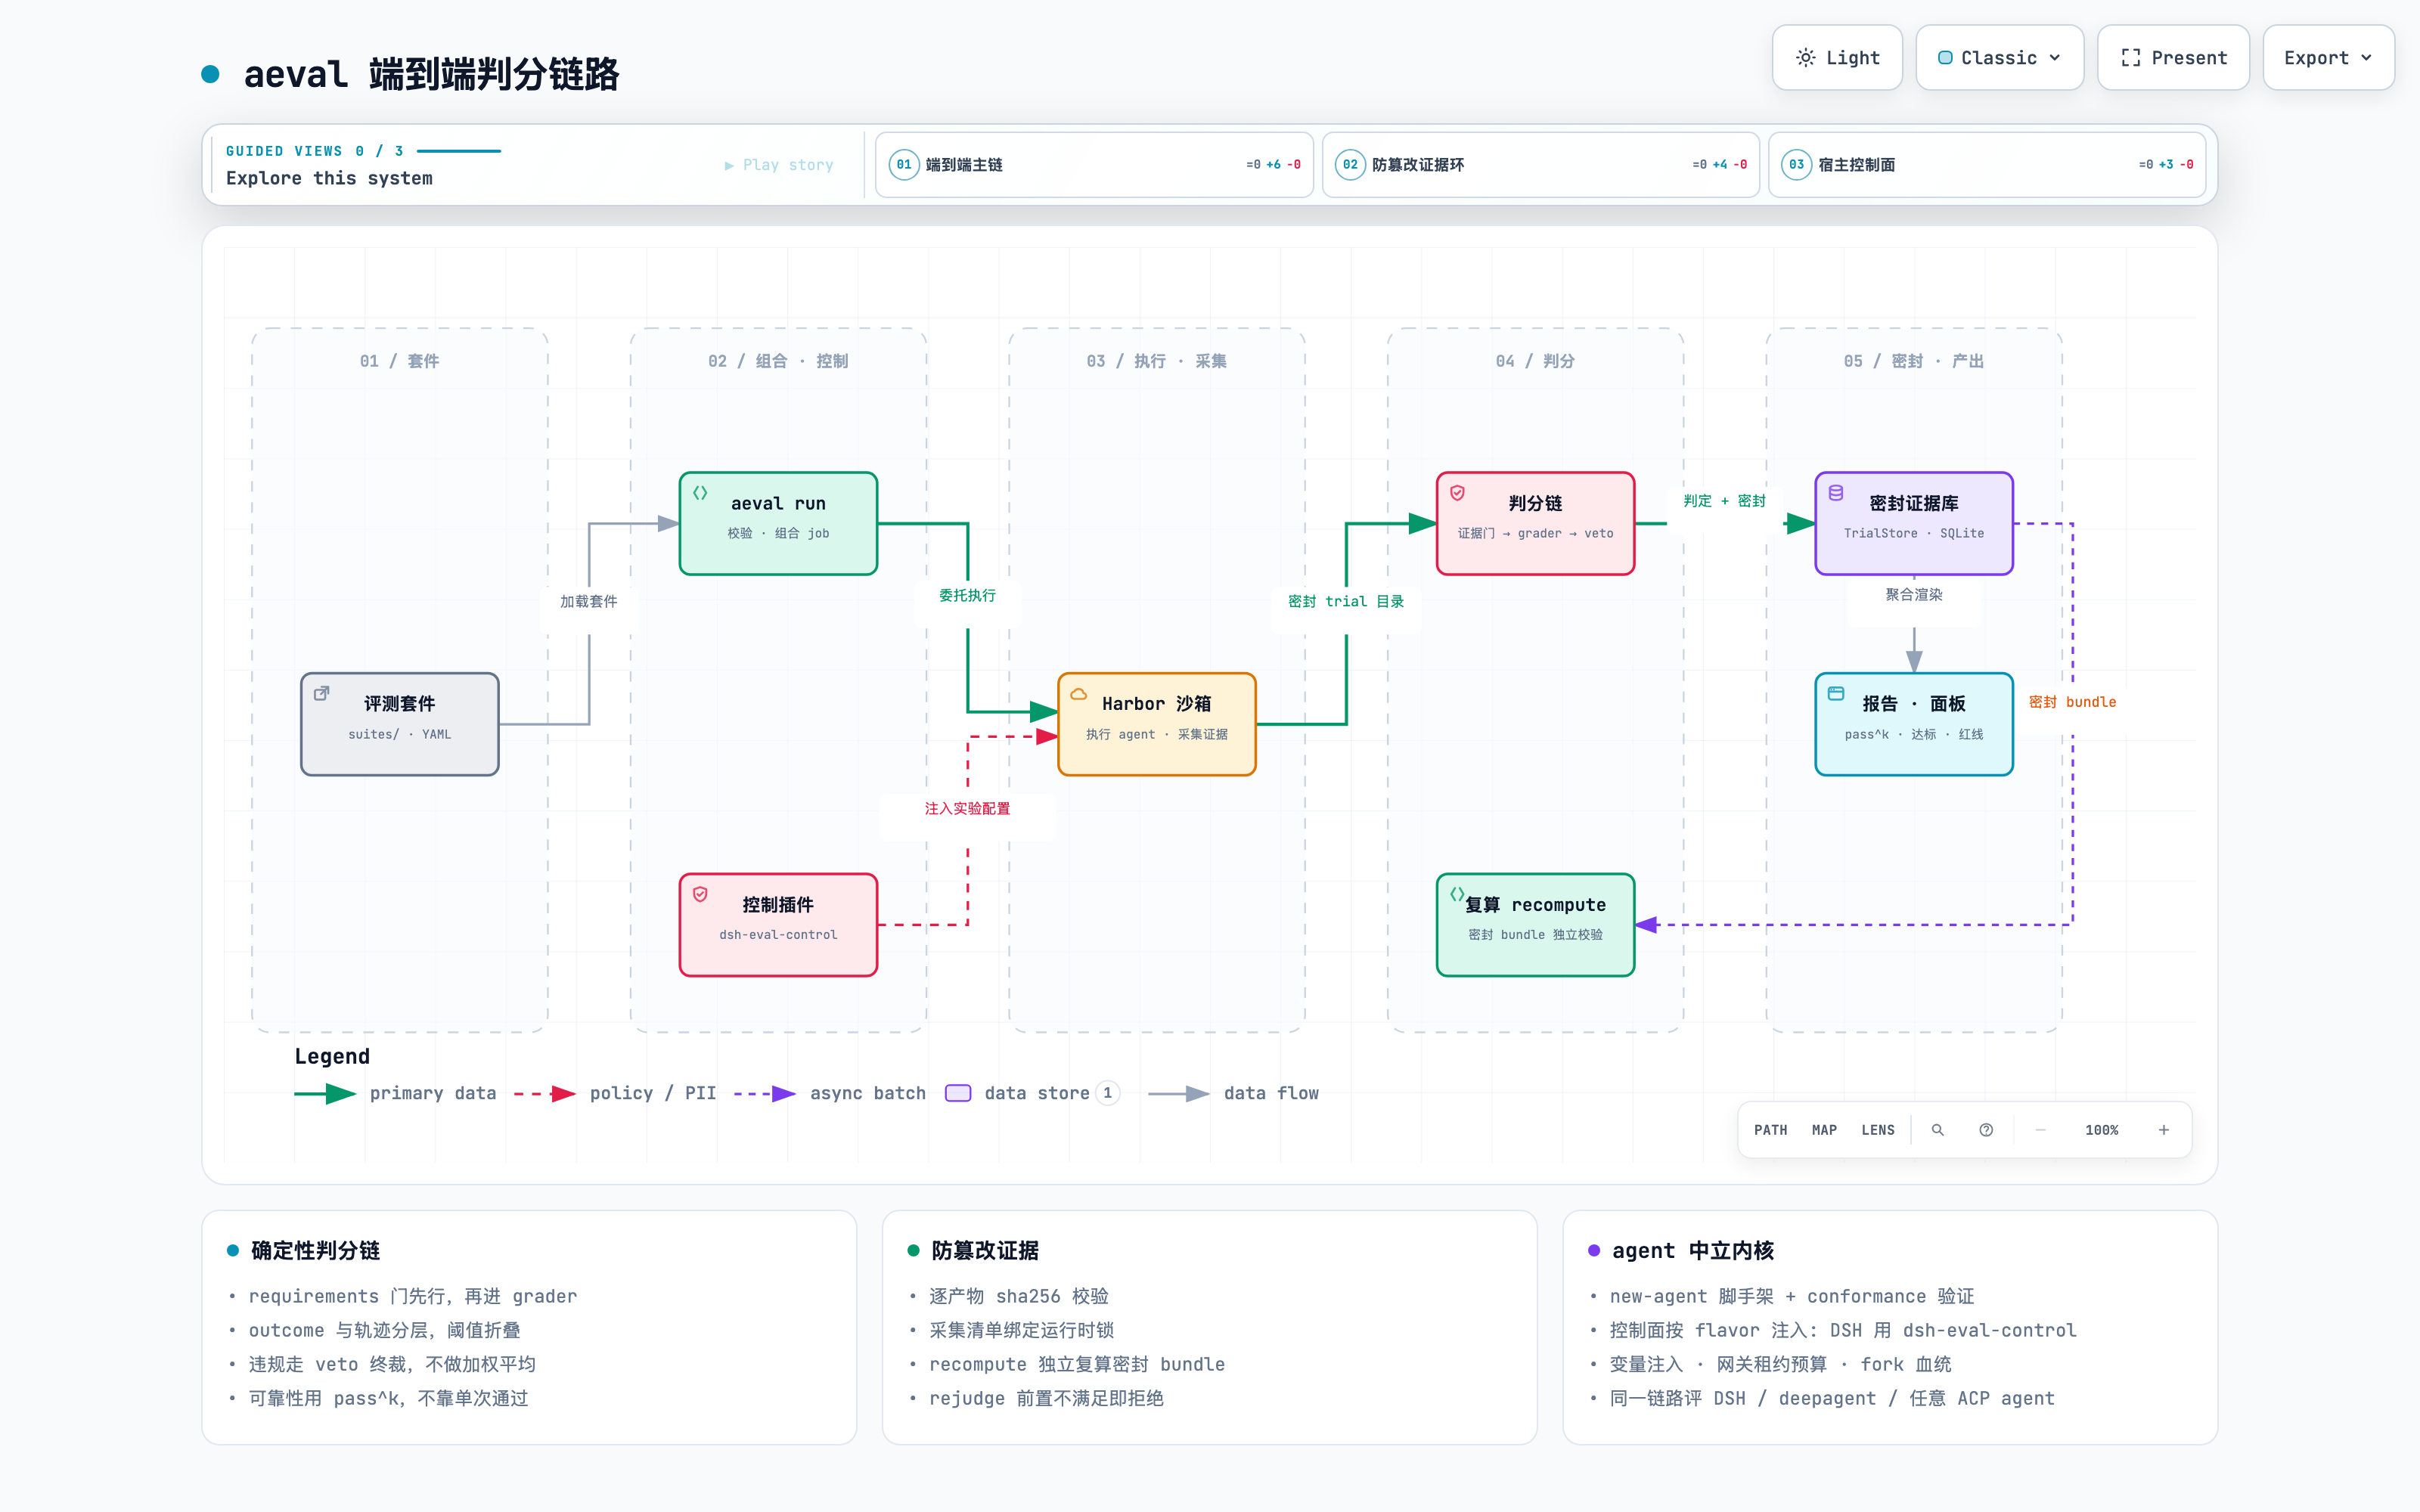Image resolution: width=2420 pixels, height=1512 pixels.
Task: Click the database icon on 密封证据库 node
Action: click(x=1836, y=493)
